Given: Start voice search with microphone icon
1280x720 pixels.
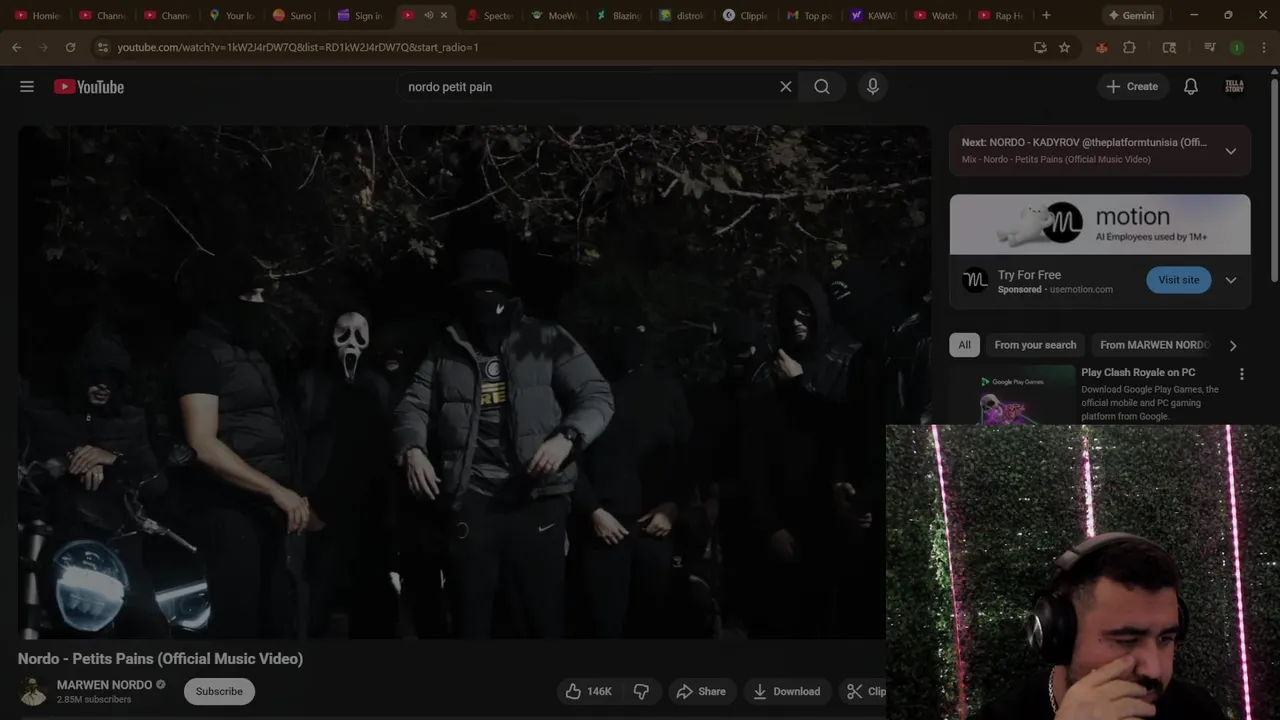Looking at the screenshot, I should [873, 87].
